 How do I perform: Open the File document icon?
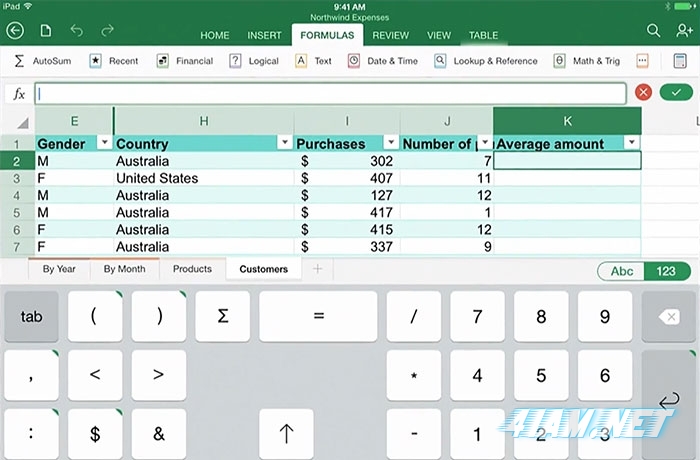pyautogui.click(x=46, y=31)
